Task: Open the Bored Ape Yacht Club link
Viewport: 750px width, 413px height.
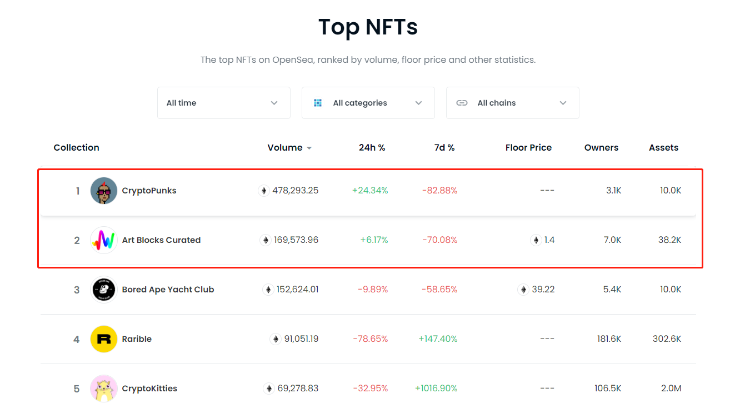Action: tap(168, 290)
